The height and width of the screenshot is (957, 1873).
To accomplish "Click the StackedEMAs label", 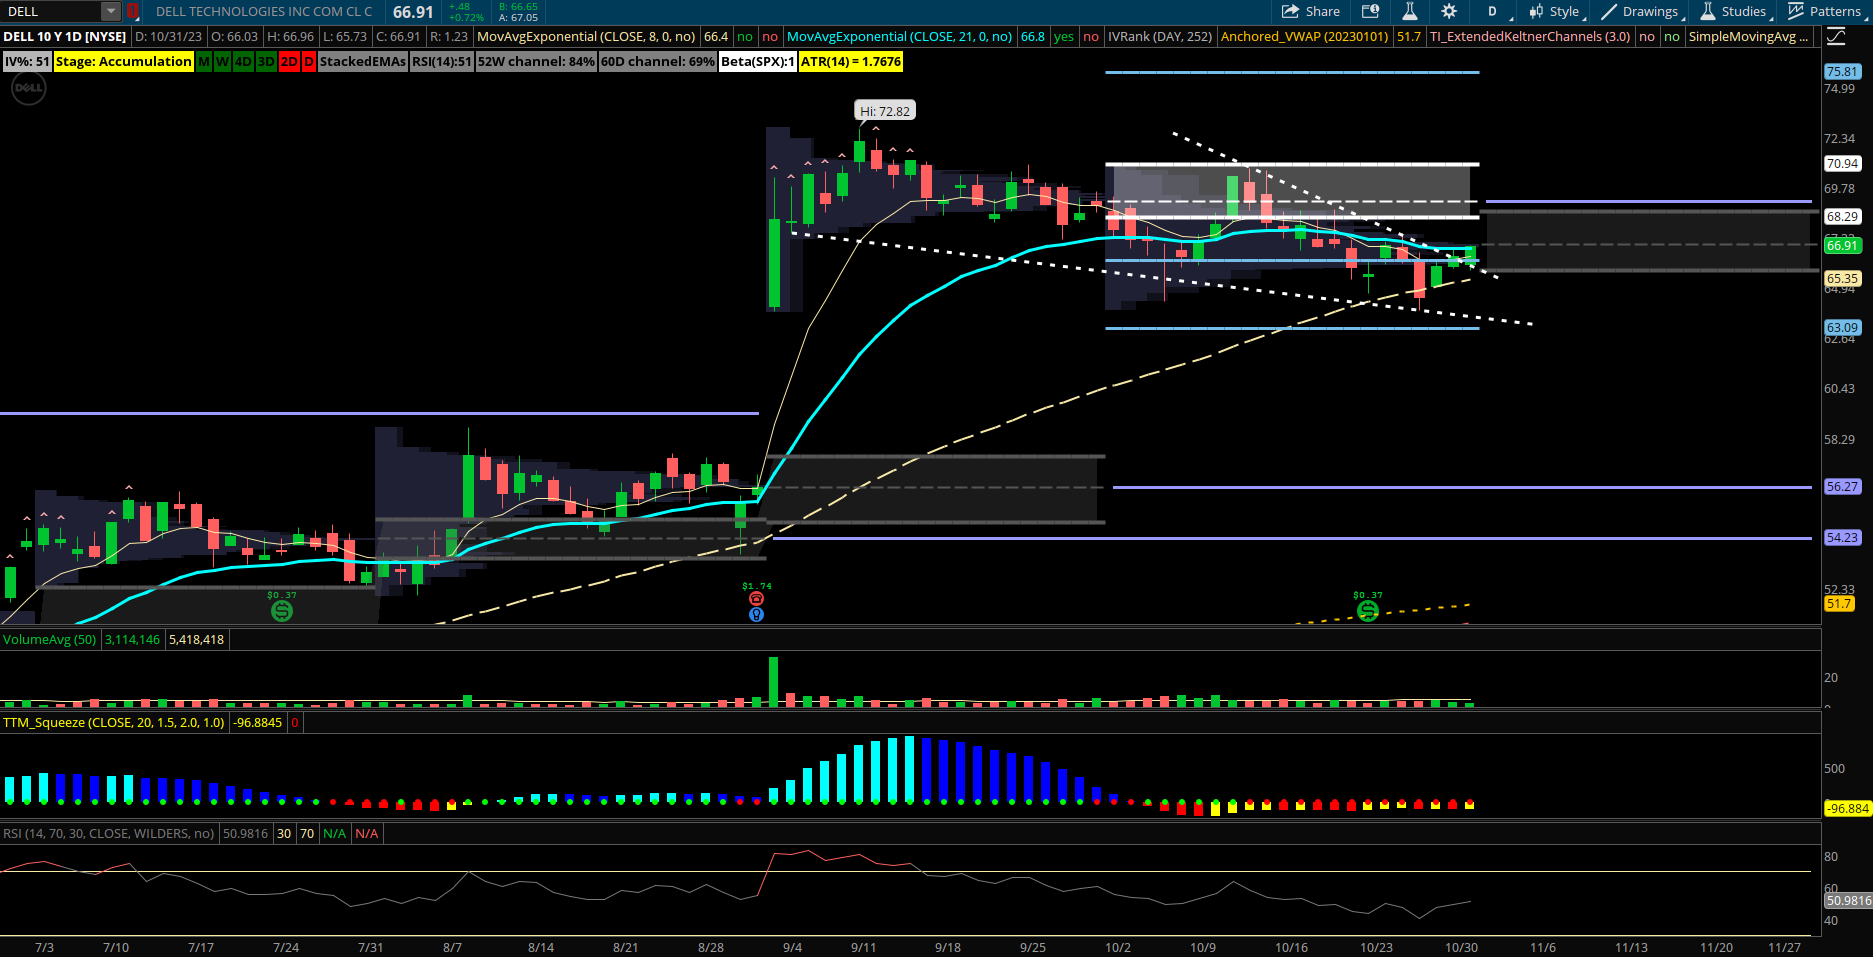I will click(x=363, y=62).
